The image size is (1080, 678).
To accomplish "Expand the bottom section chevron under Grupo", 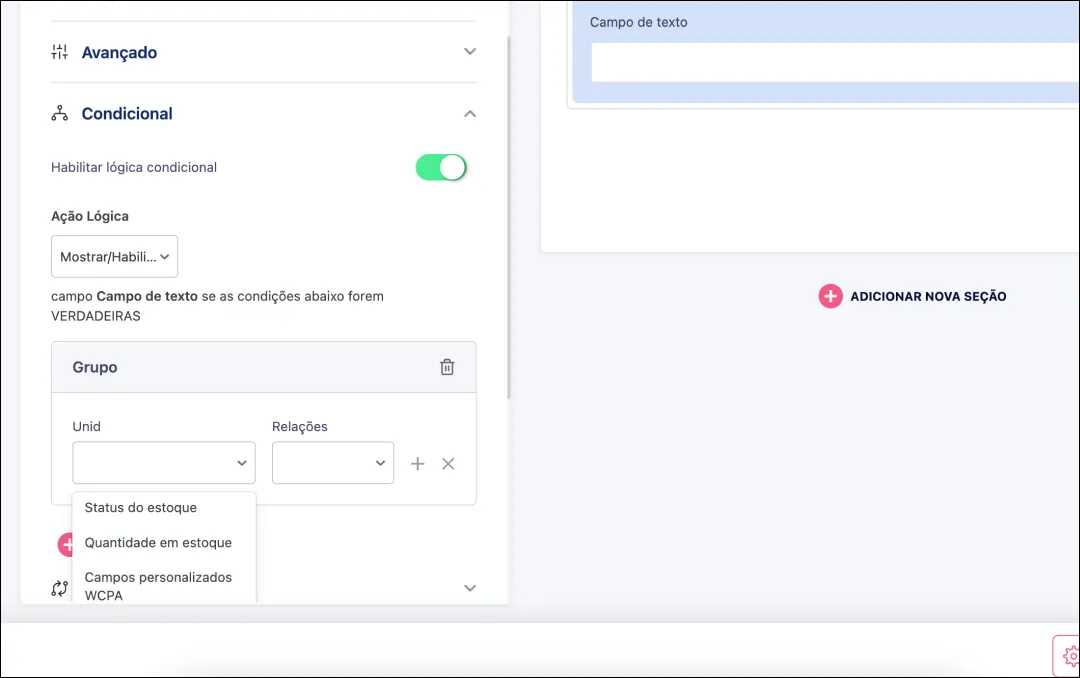I will click(470, 588).
